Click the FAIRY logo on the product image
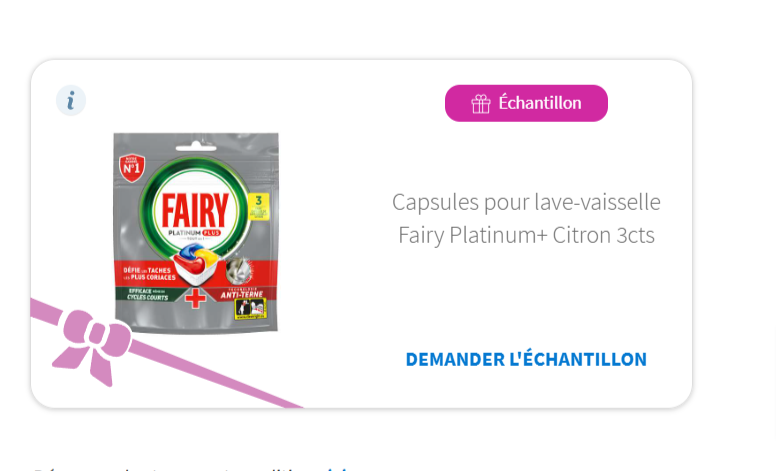Image resolution: width=776 pixels, height=471 pixels. point(195,210)
